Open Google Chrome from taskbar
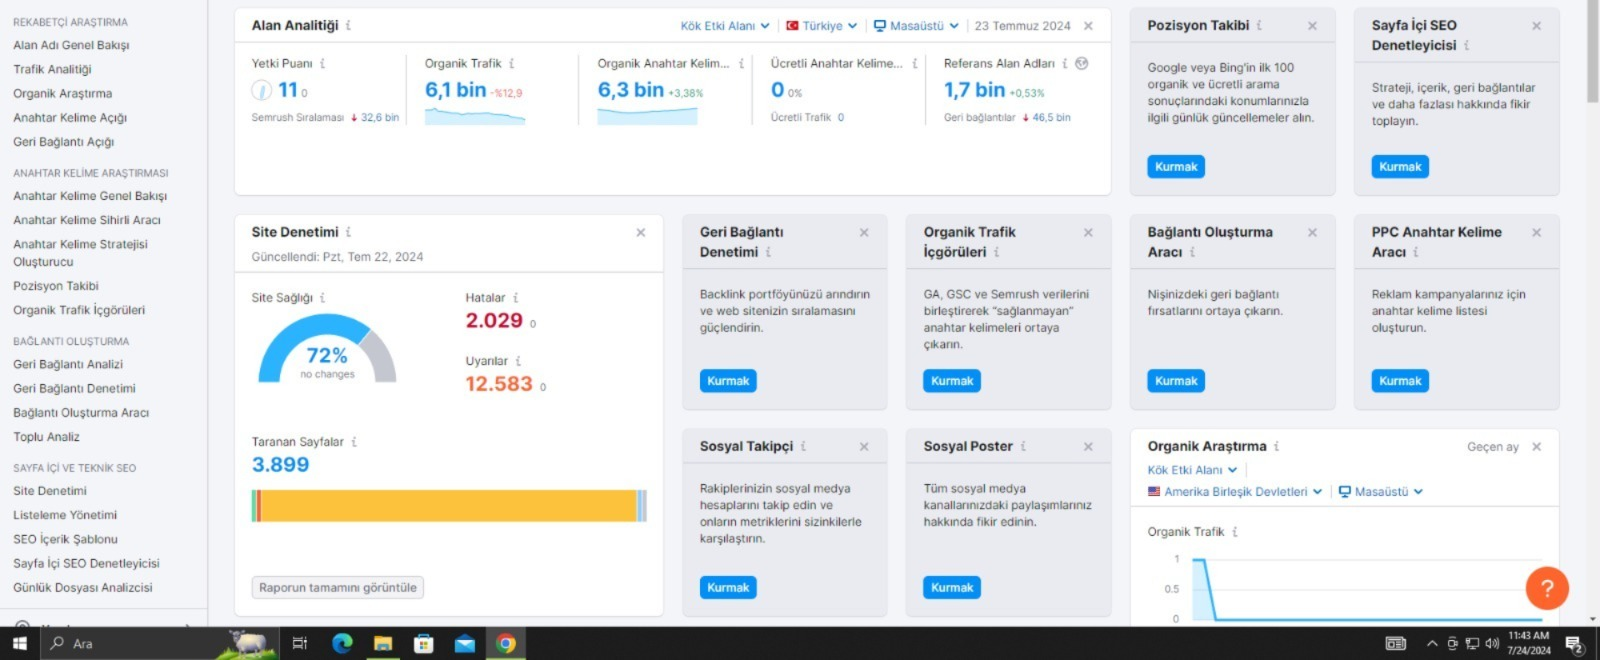The height and width of the screenshot is (660, 1600). tap(506, 643)
